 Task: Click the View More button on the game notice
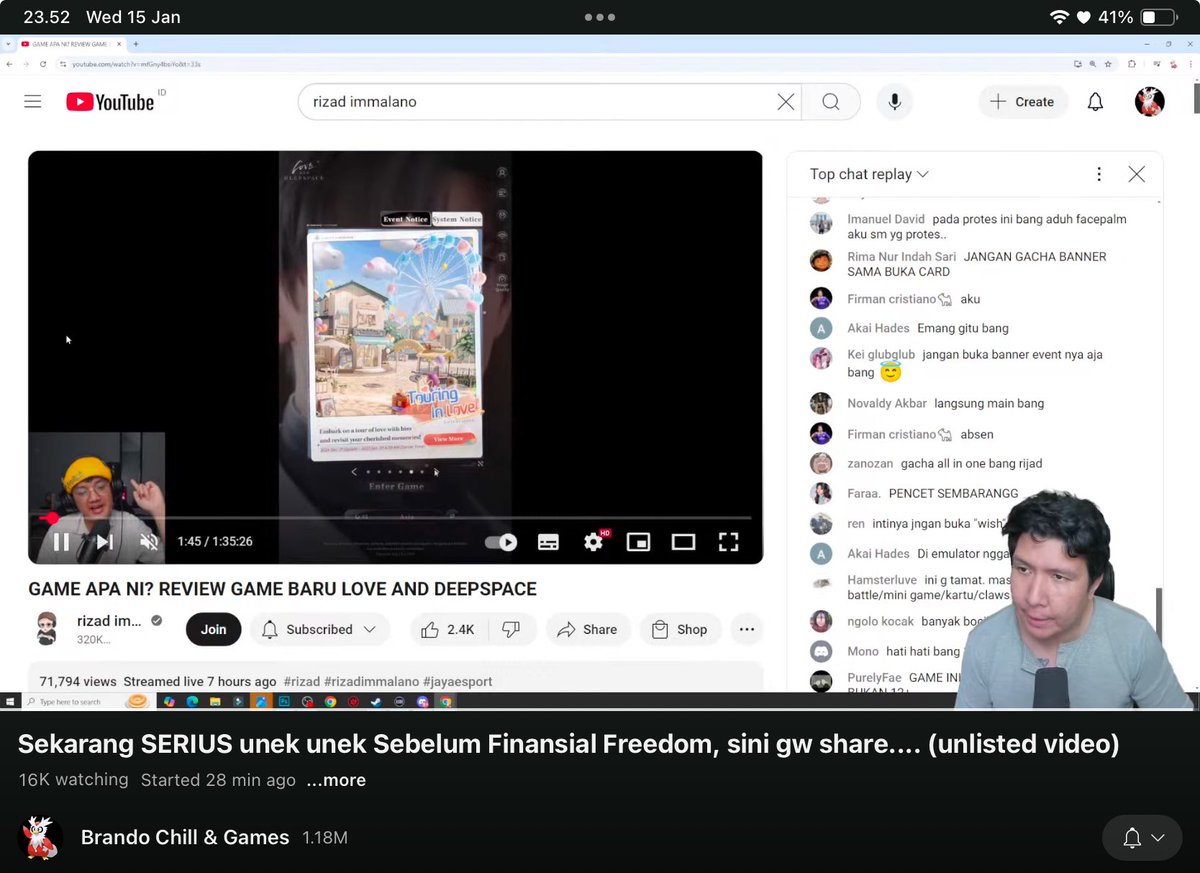point(448,439)
